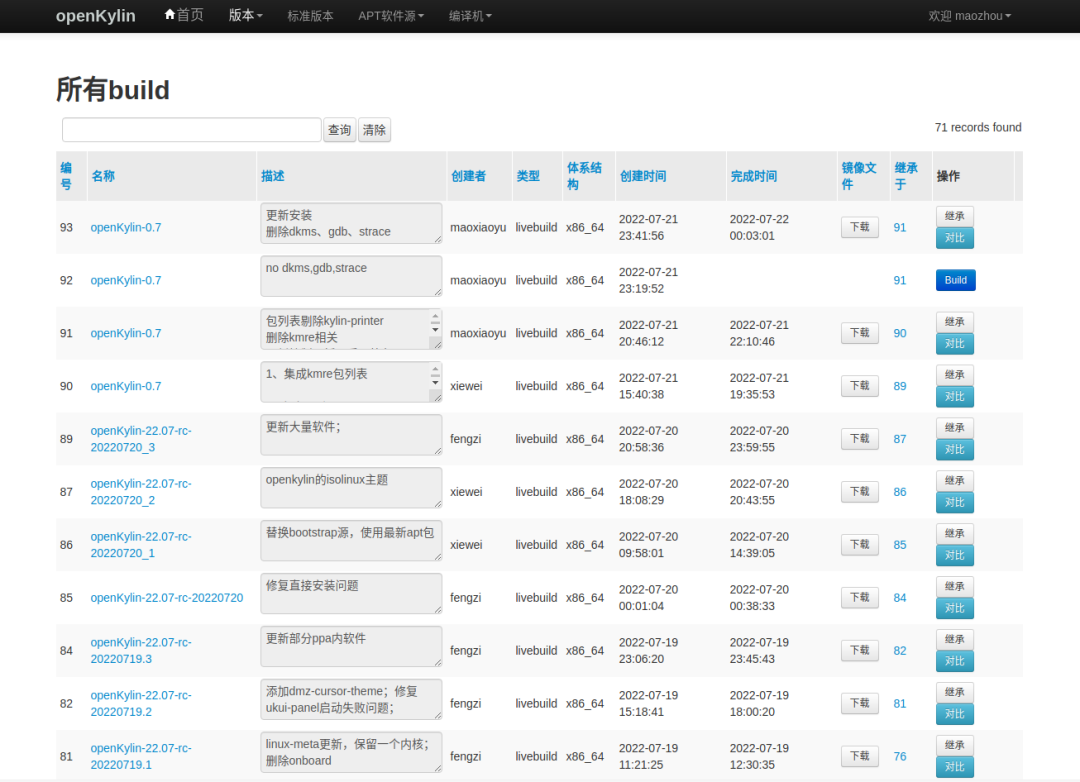Click 继承 button for build 90
Screen dimensions: 1080x782
tap(955, 375)
